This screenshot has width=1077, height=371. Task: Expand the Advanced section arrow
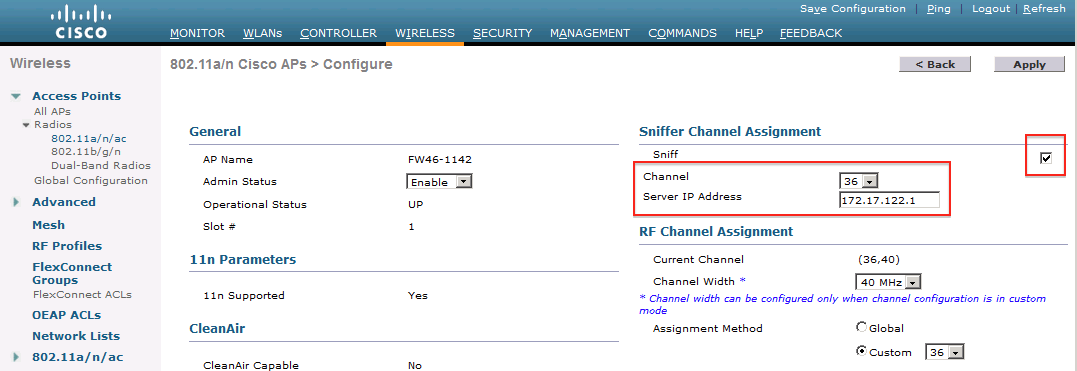16,202
